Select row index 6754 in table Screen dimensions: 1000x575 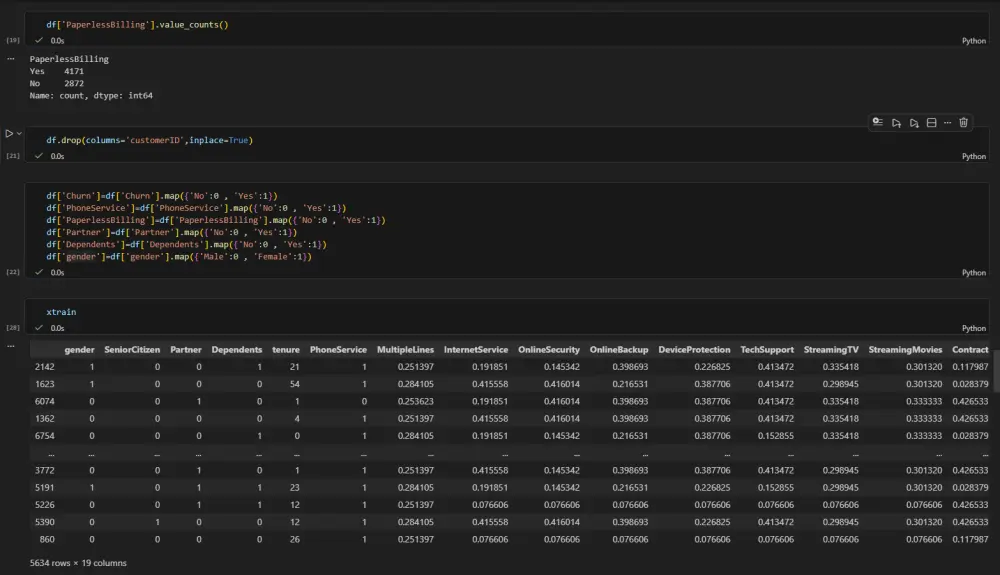pyautogui.click(x=45, y=435)
